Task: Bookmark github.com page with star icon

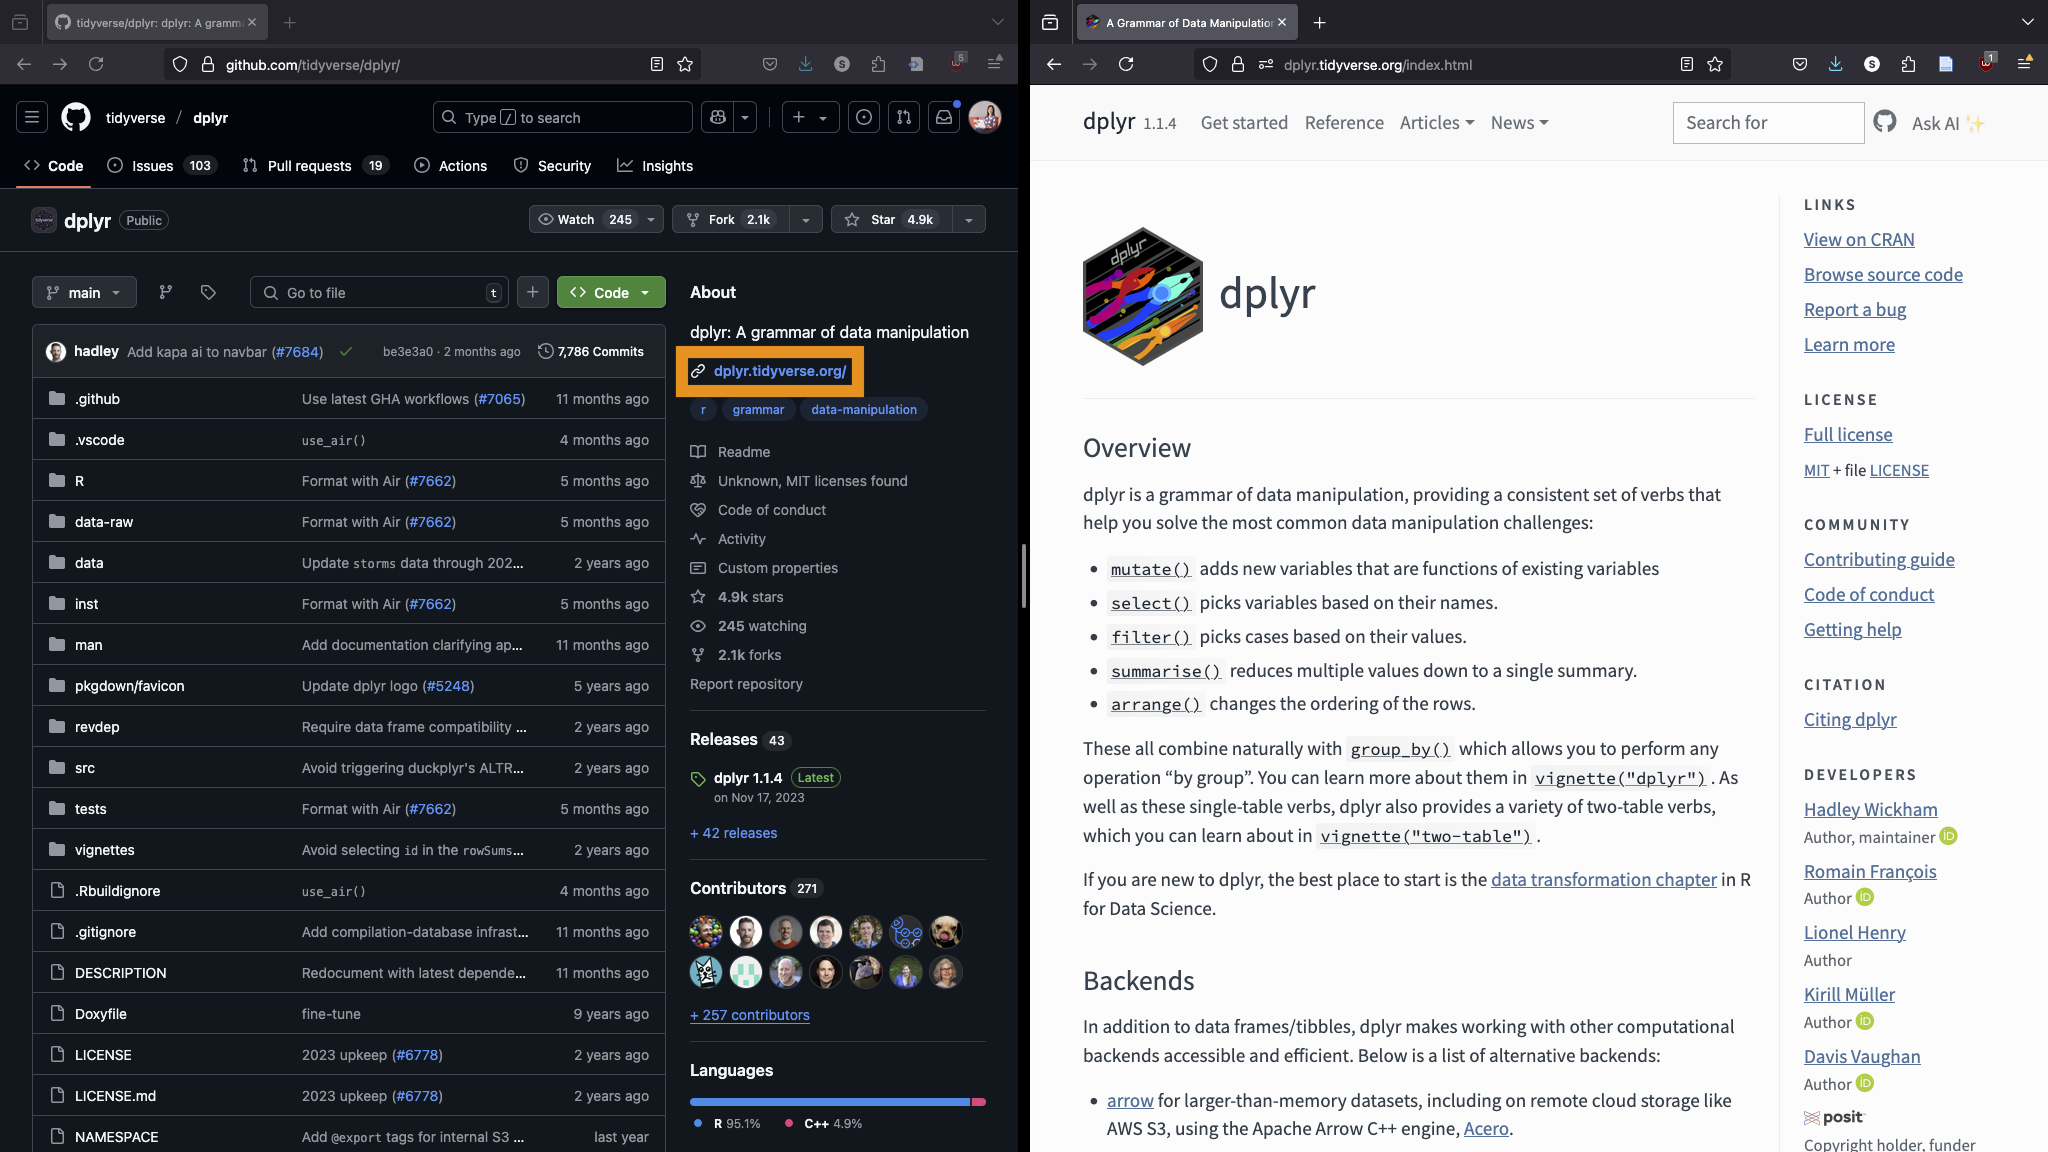Action: (x=685, y=64)
